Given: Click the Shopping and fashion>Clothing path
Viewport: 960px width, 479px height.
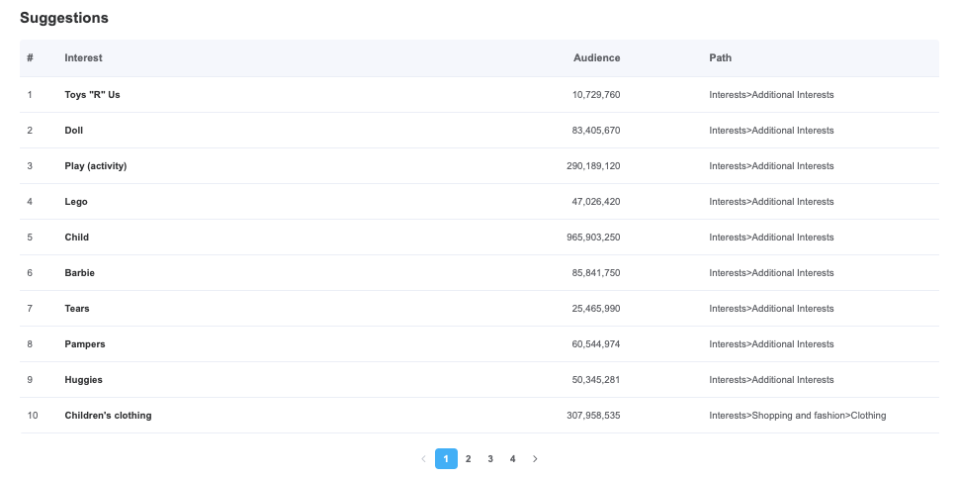Looking at the screenshot, I should coord(797,415).
